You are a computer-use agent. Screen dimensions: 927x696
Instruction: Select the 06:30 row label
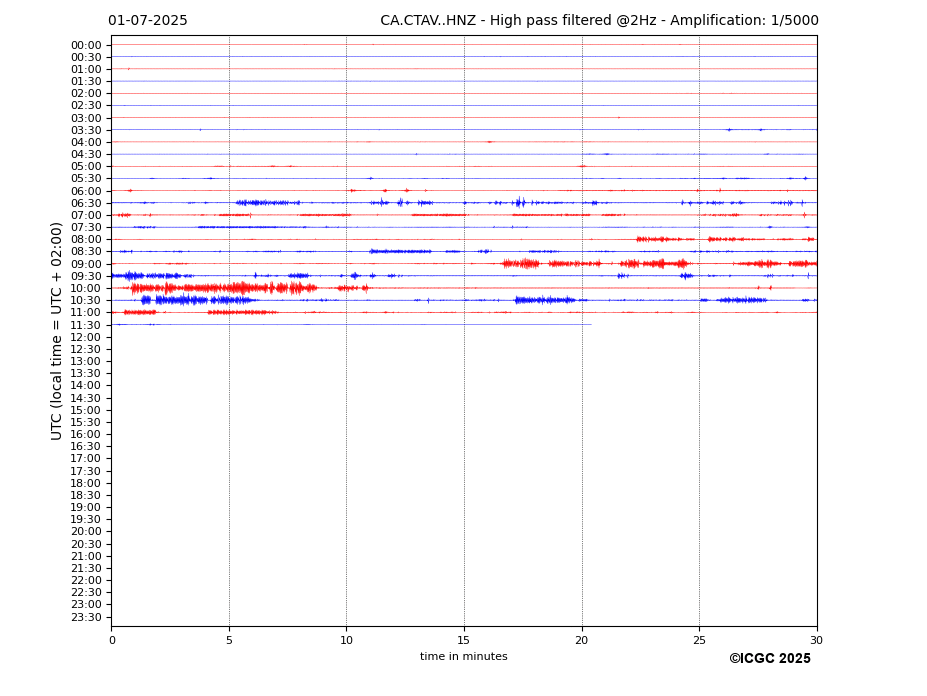pyautogui.click(x=86, y=203)
